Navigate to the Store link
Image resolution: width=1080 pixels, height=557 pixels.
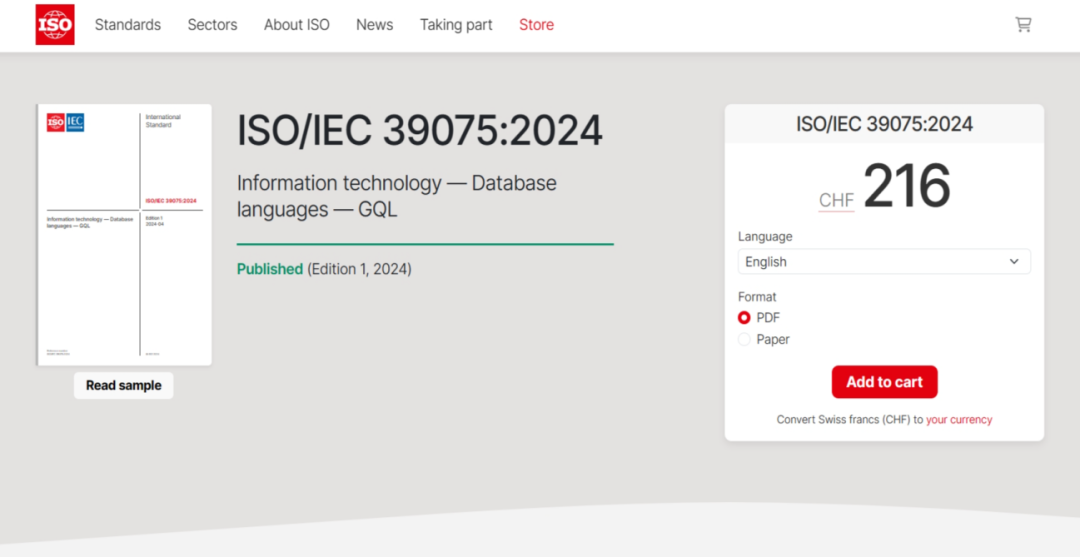click(536, 25)
